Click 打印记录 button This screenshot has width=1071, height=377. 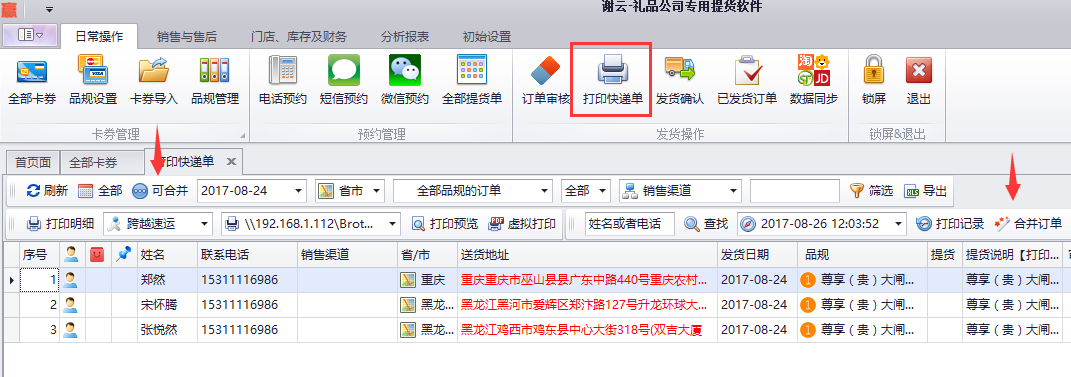(x=949, y=223)
